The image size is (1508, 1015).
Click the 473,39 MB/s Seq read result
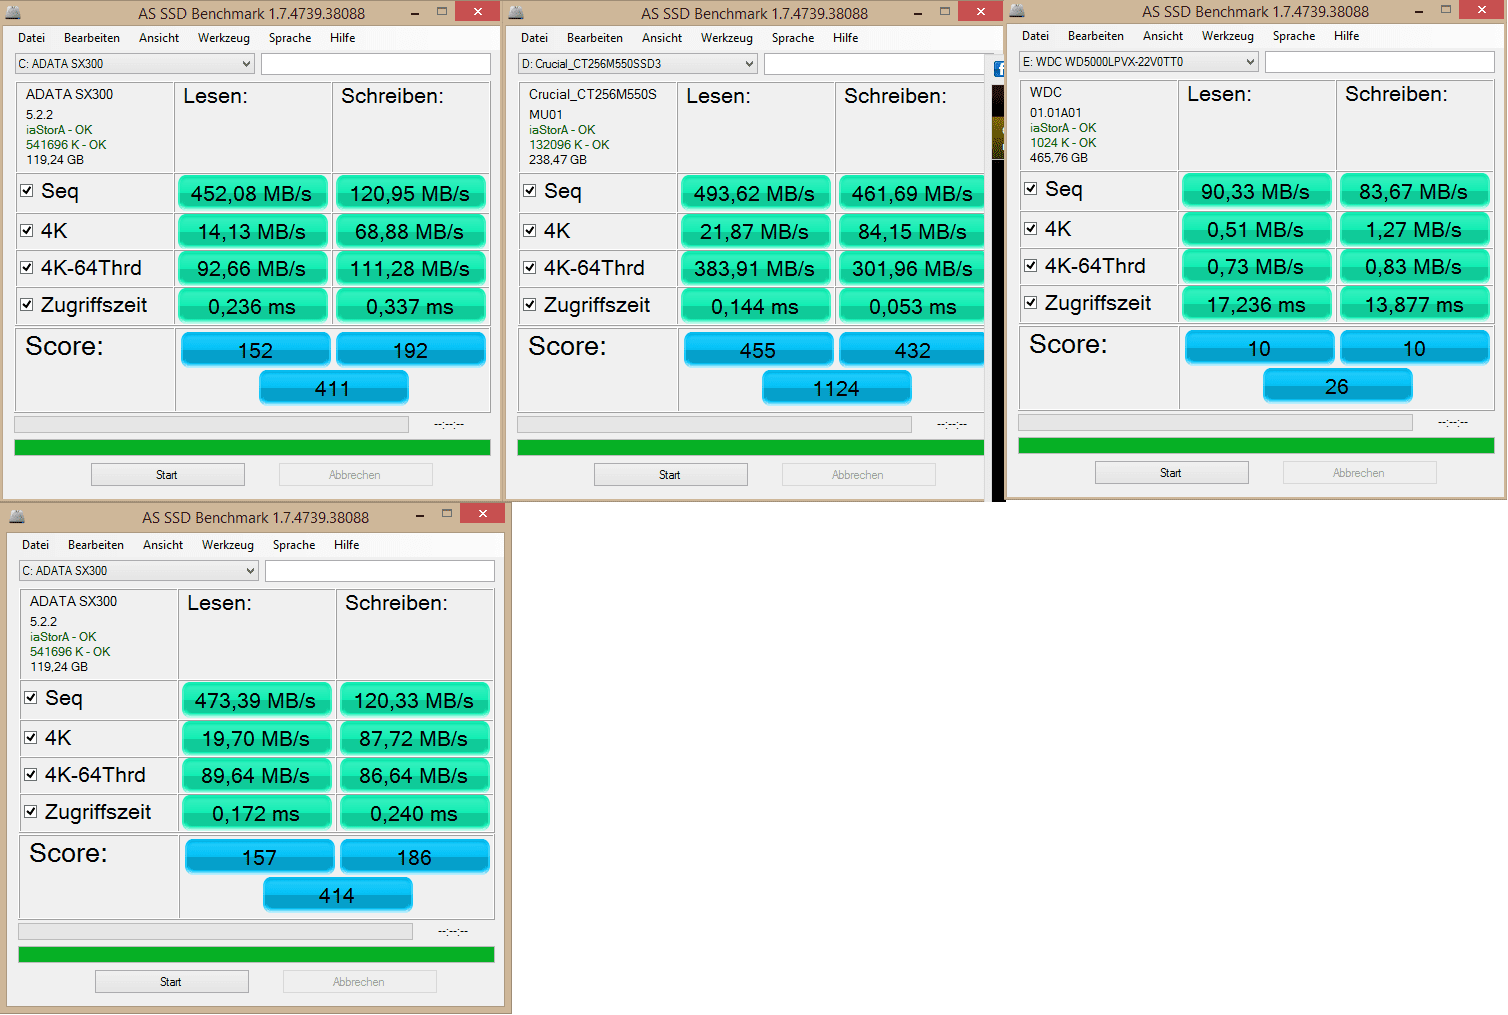click(x=256, y=700)
